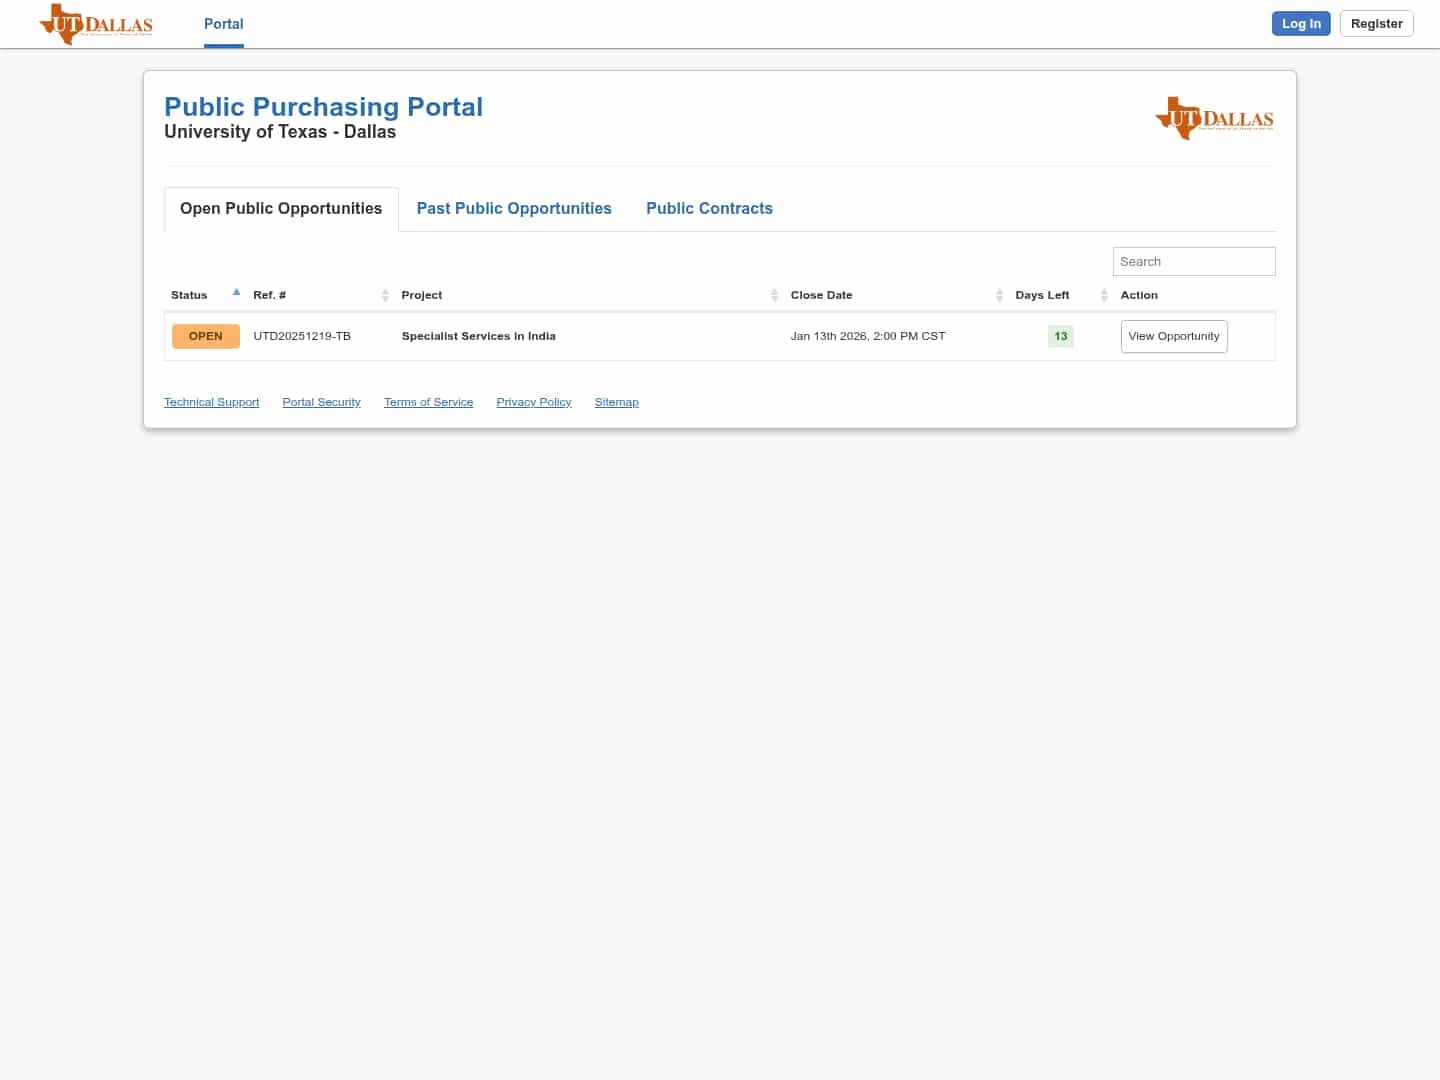Open the Public Contracts tab
This screenshot has height=1080, width=1440.
[x=710, y=208]
